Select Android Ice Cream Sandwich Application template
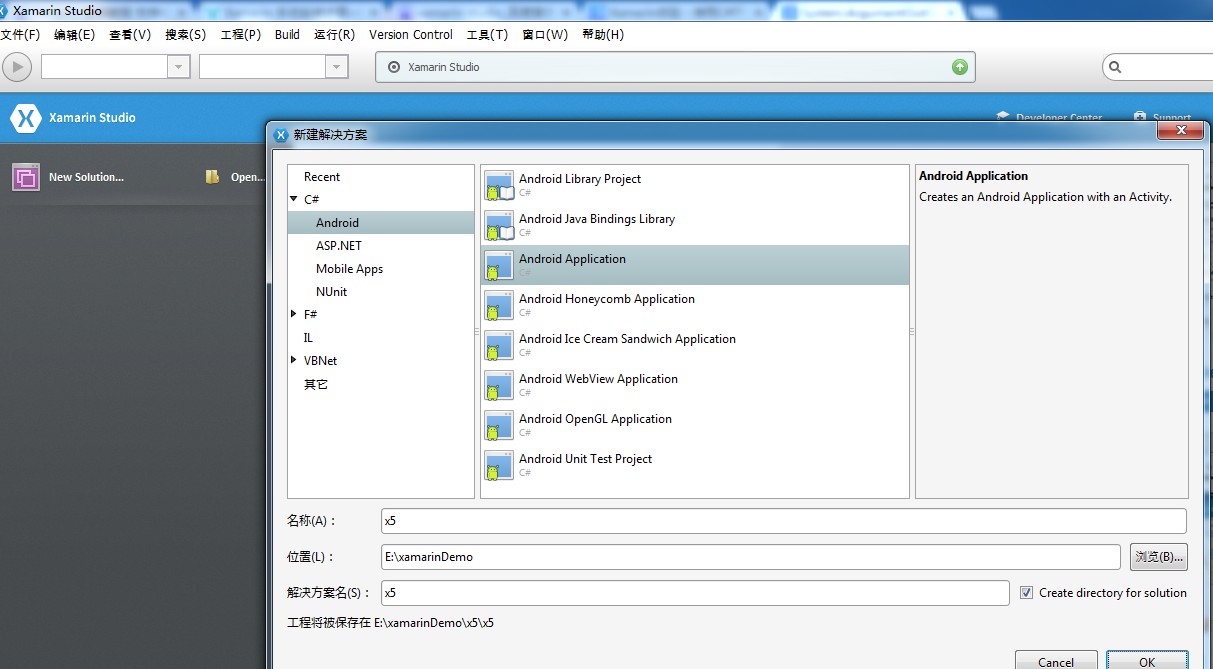 click(695, 345)
